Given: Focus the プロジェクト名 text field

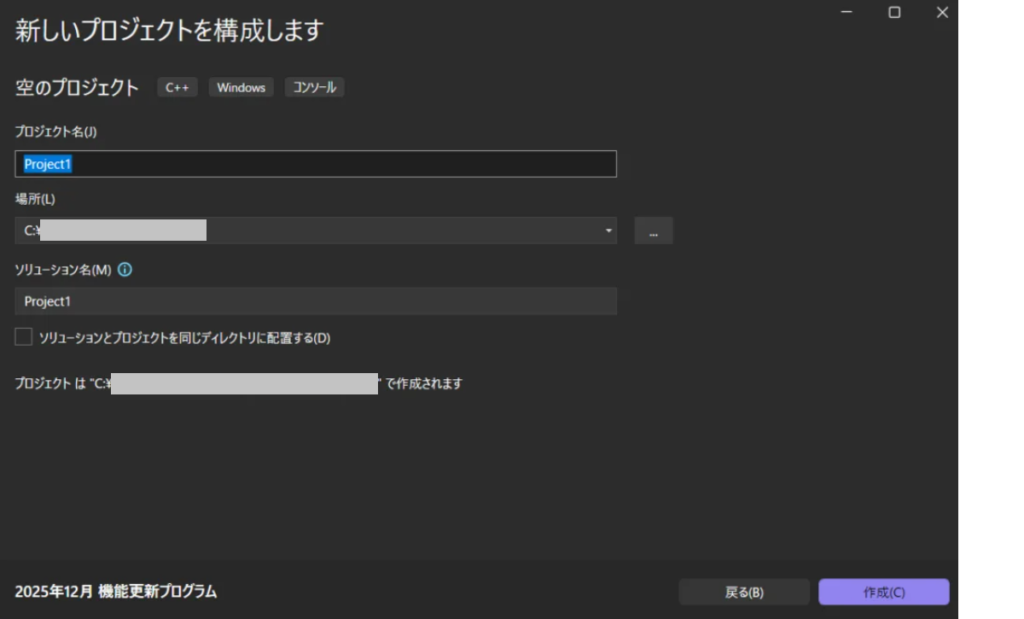Looking at the screenshot, I should point(316,164).
